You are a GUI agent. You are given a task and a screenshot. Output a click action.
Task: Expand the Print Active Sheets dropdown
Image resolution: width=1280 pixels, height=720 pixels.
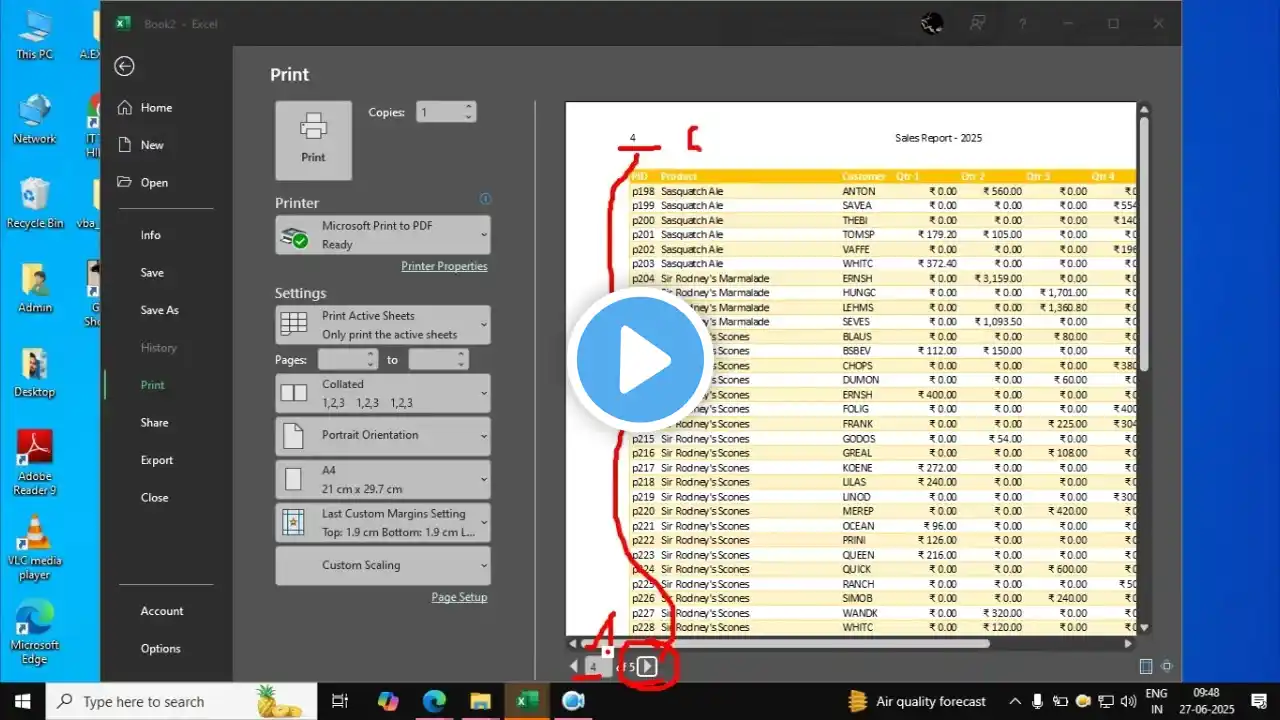coord(382,325)
